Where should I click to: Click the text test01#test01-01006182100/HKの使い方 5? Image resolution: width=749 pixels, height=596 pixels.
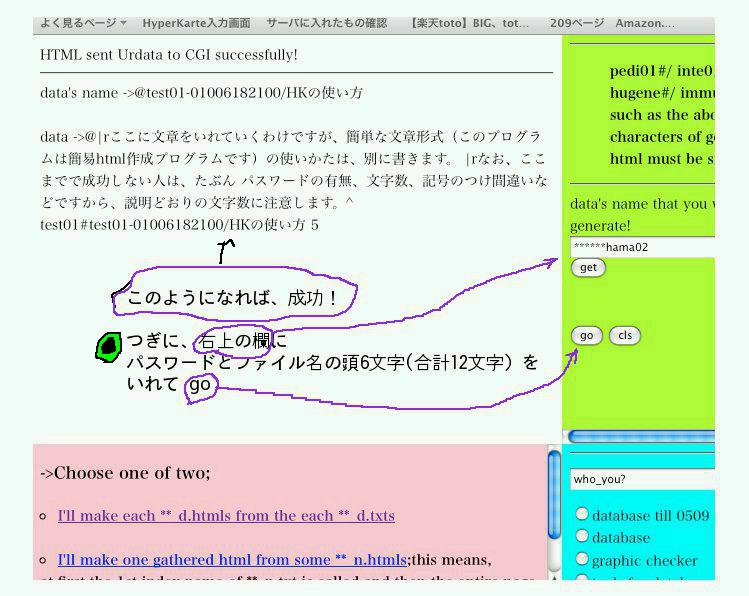[x=179, y=224]
